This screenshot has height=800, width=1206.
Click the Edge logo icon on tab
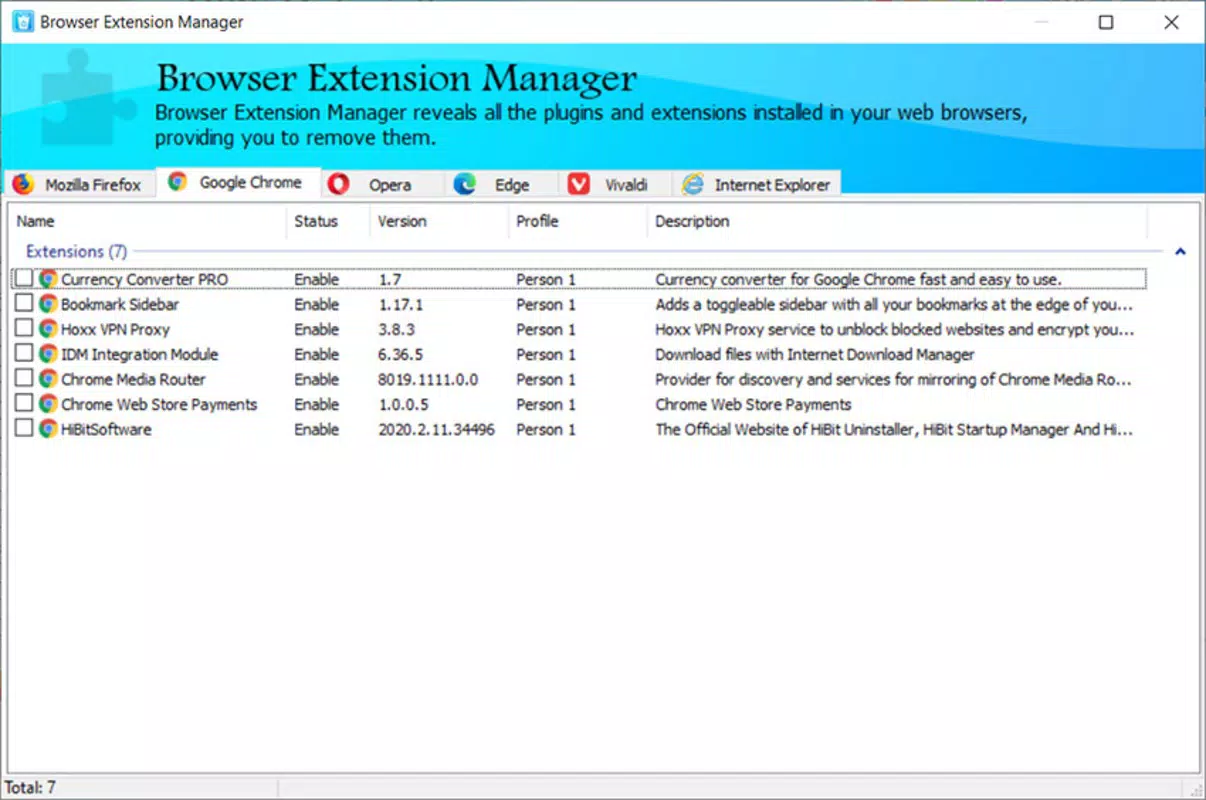(x=464, y=184)
